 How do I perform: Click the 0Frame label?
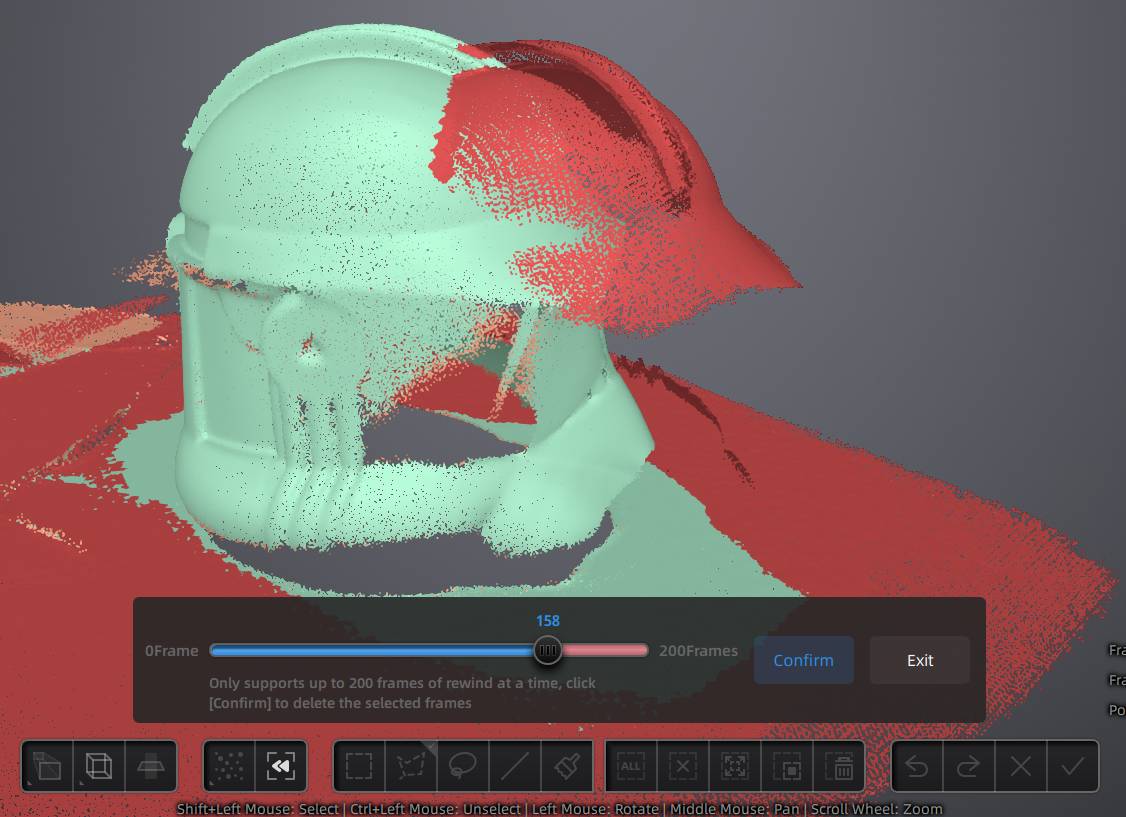(x=172, y=650)
